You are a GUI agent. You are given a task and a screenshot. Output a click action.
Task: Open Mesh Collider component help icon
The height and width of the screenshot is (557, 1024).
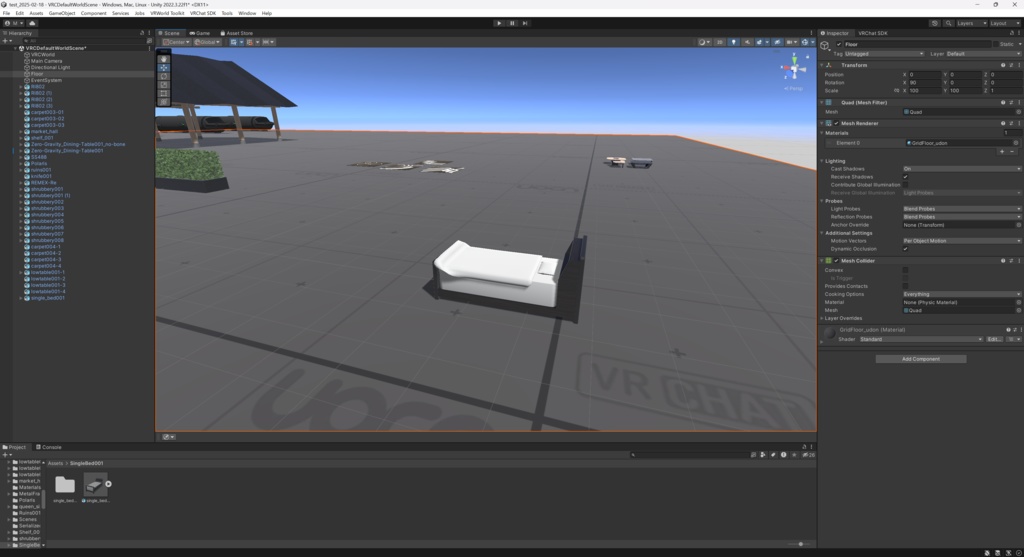(x=1003, y=261)
